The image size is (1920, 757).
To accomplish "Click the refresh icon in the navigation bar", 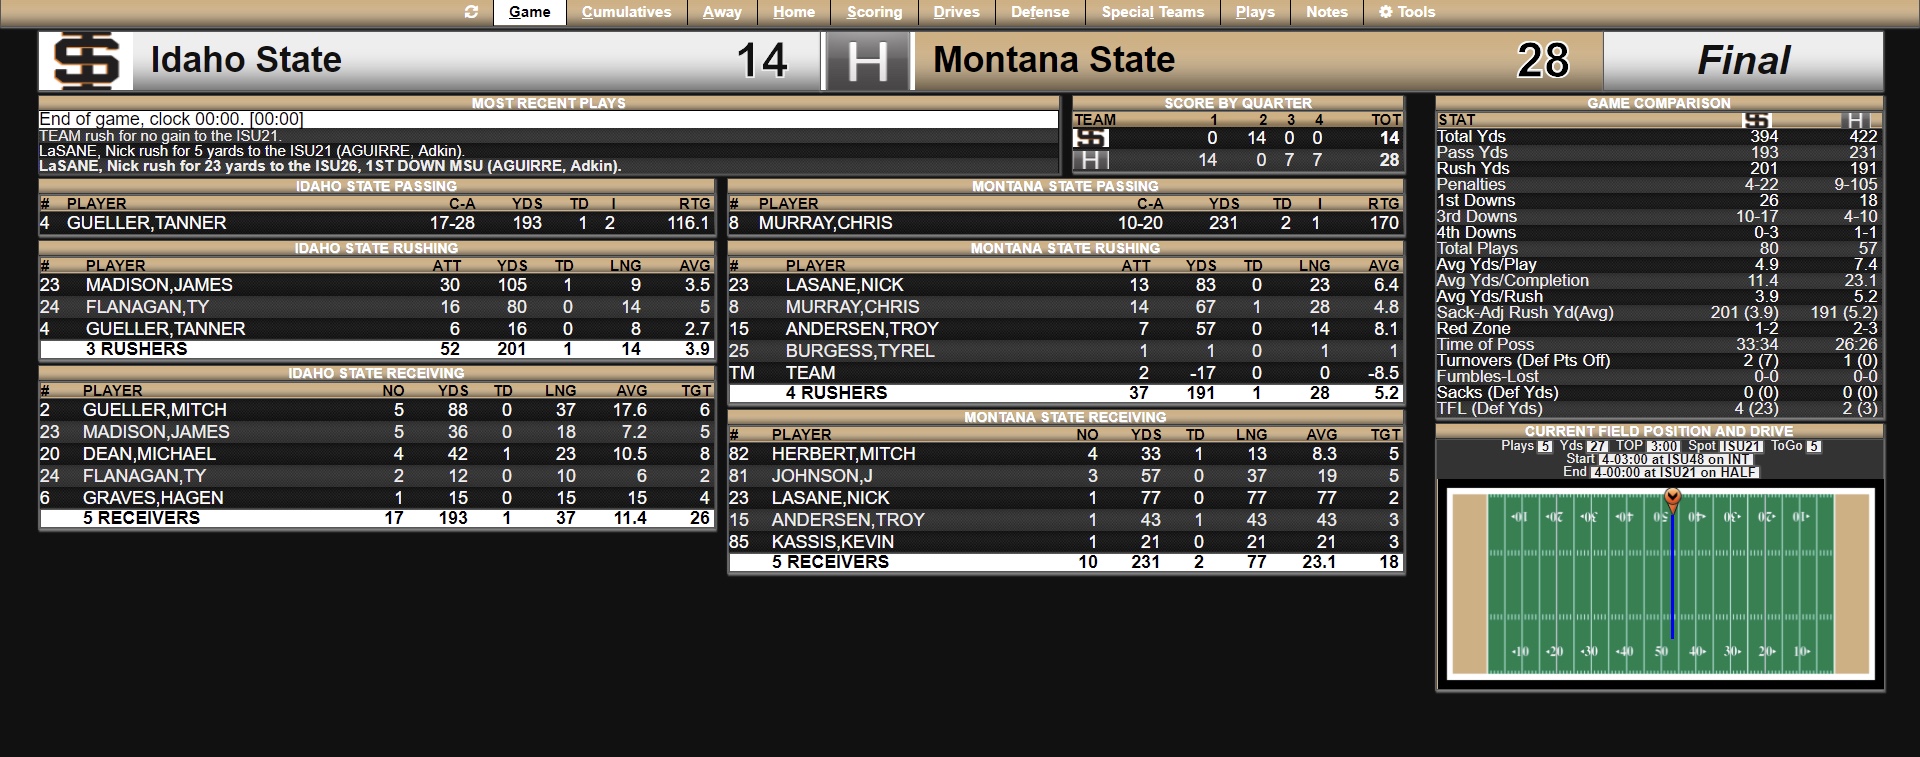I will [472, 12].
